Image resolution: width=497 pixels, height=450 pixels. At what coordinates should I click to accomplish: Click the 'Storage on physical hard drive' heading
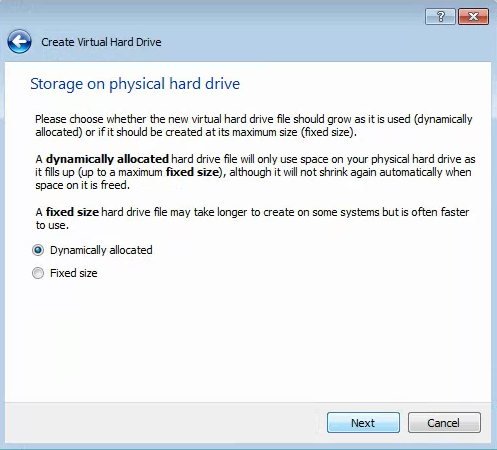135,84
